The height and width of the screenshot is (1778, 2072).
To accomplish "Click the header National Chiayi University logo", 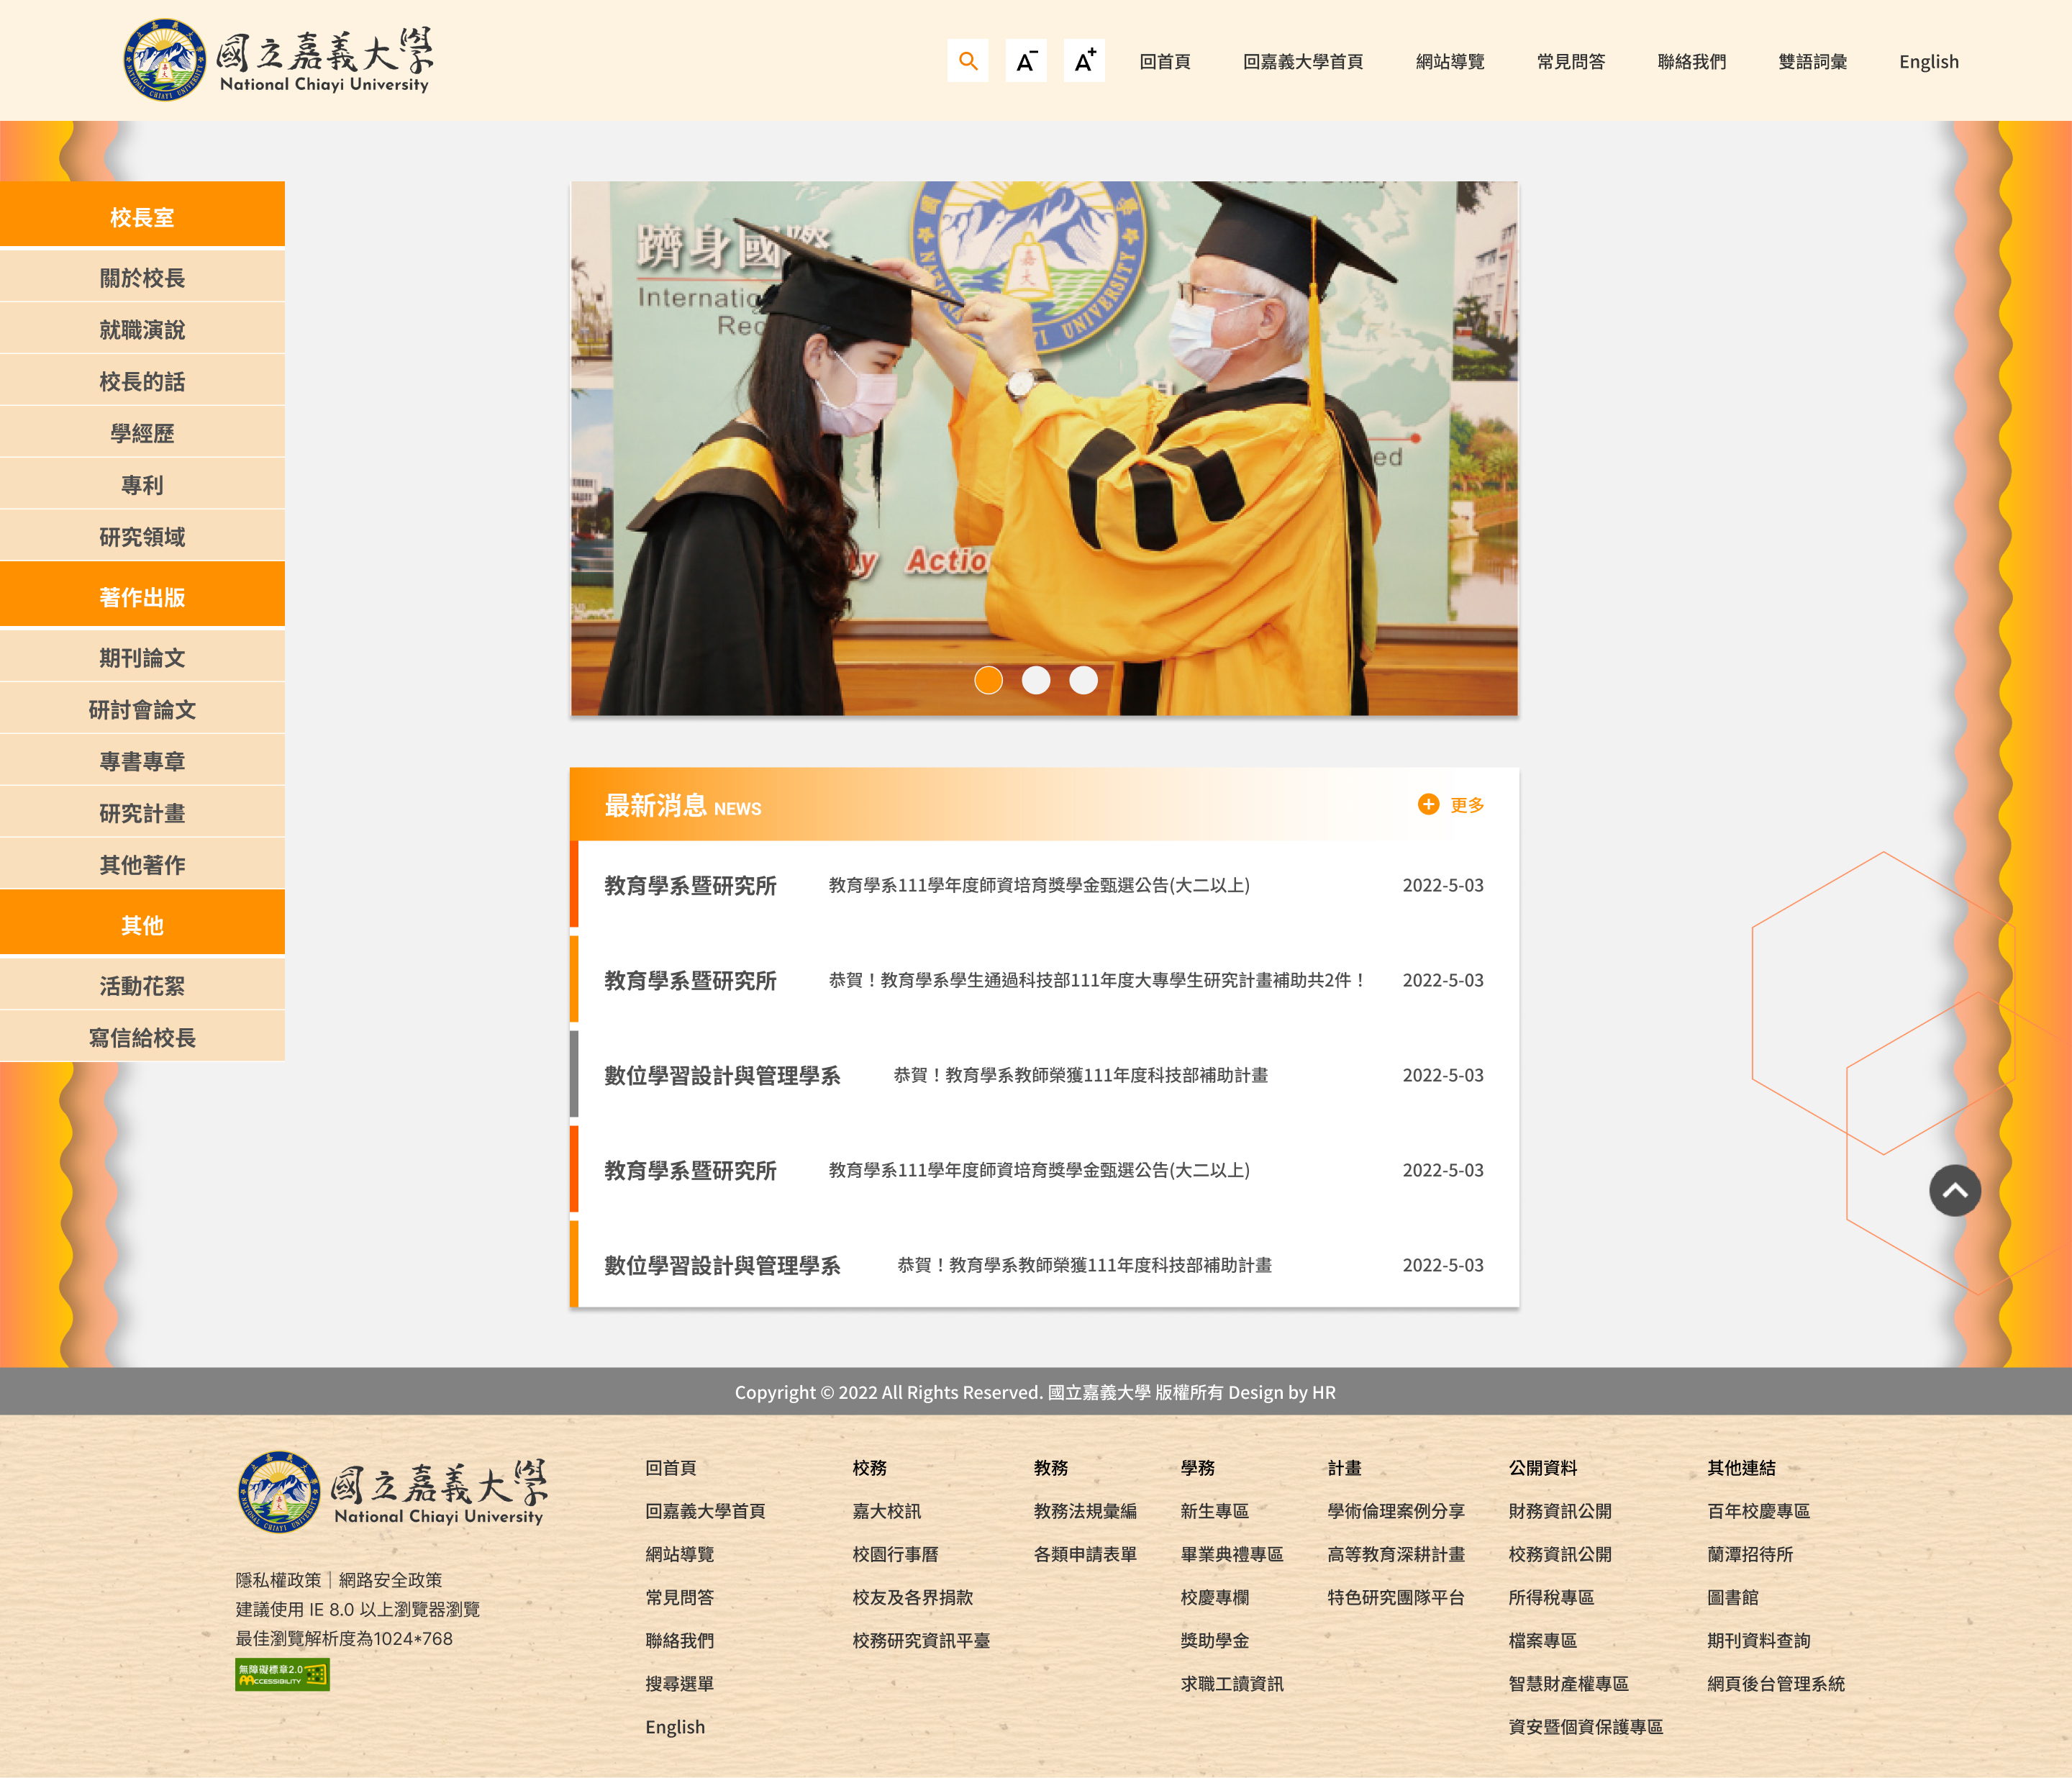I will [278, 60].
